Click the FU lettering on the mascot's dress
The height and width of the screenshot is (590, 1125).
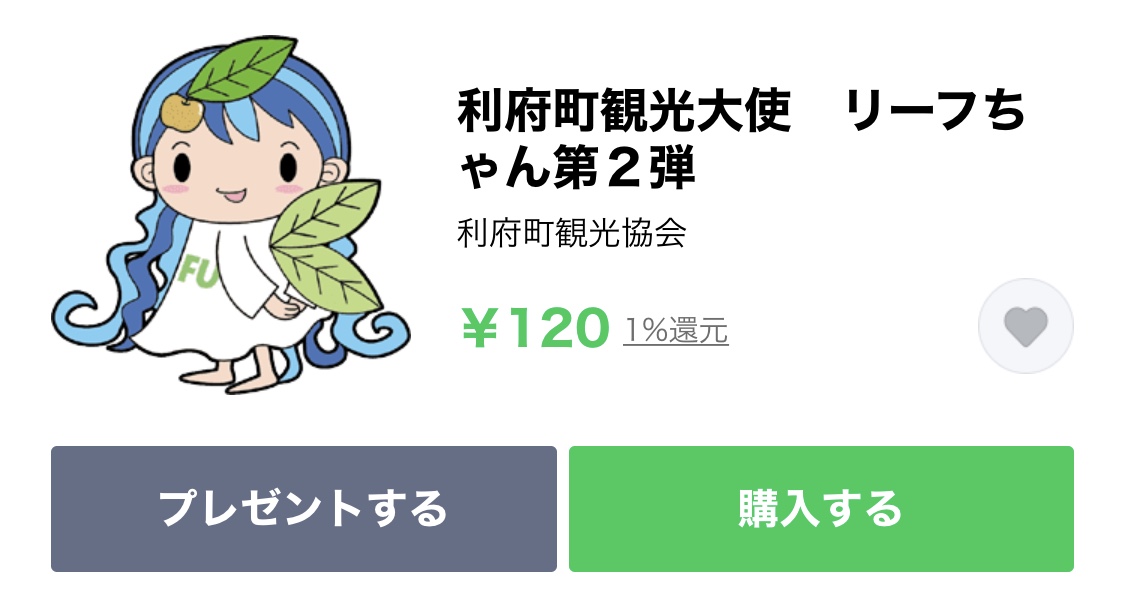point(197,271)
